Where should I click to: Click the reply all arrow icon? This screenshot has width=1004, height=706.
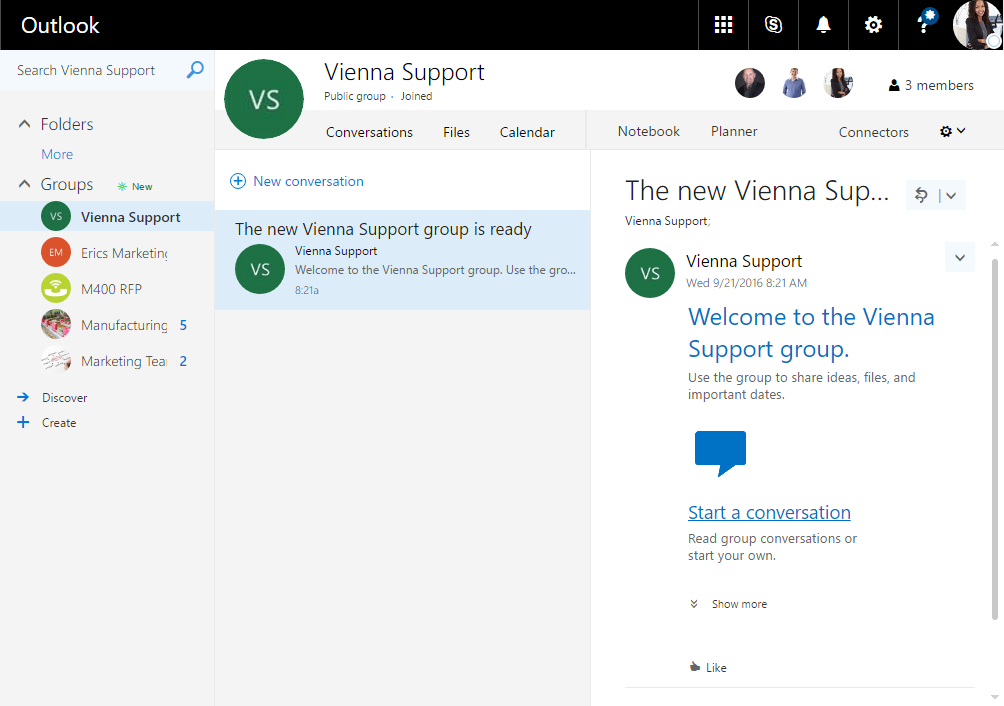pos(922,195)
